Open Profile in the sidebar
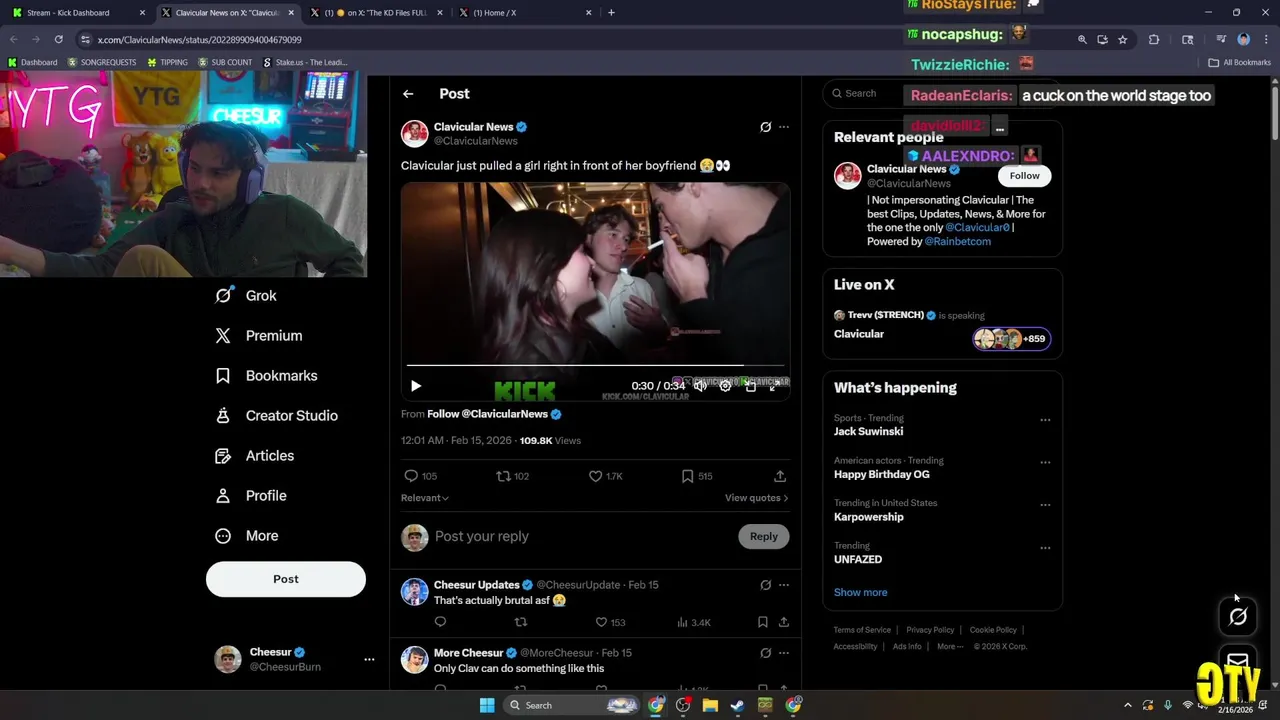The image size is (1280, 720). click(x=250, y=496)
